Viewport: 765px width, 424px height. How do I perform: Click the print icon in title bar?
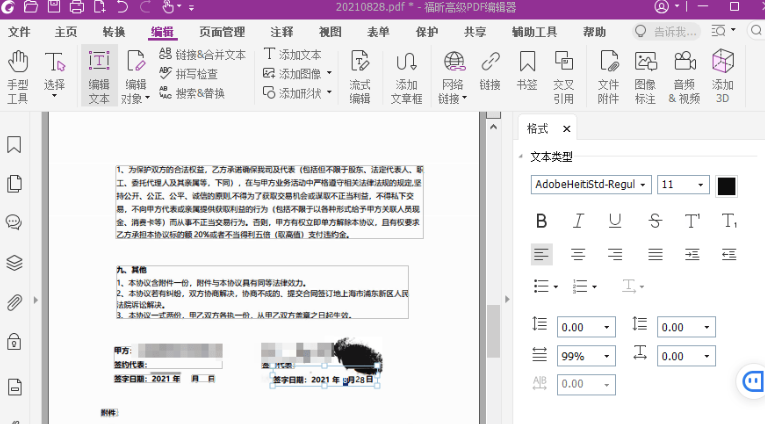77,7
